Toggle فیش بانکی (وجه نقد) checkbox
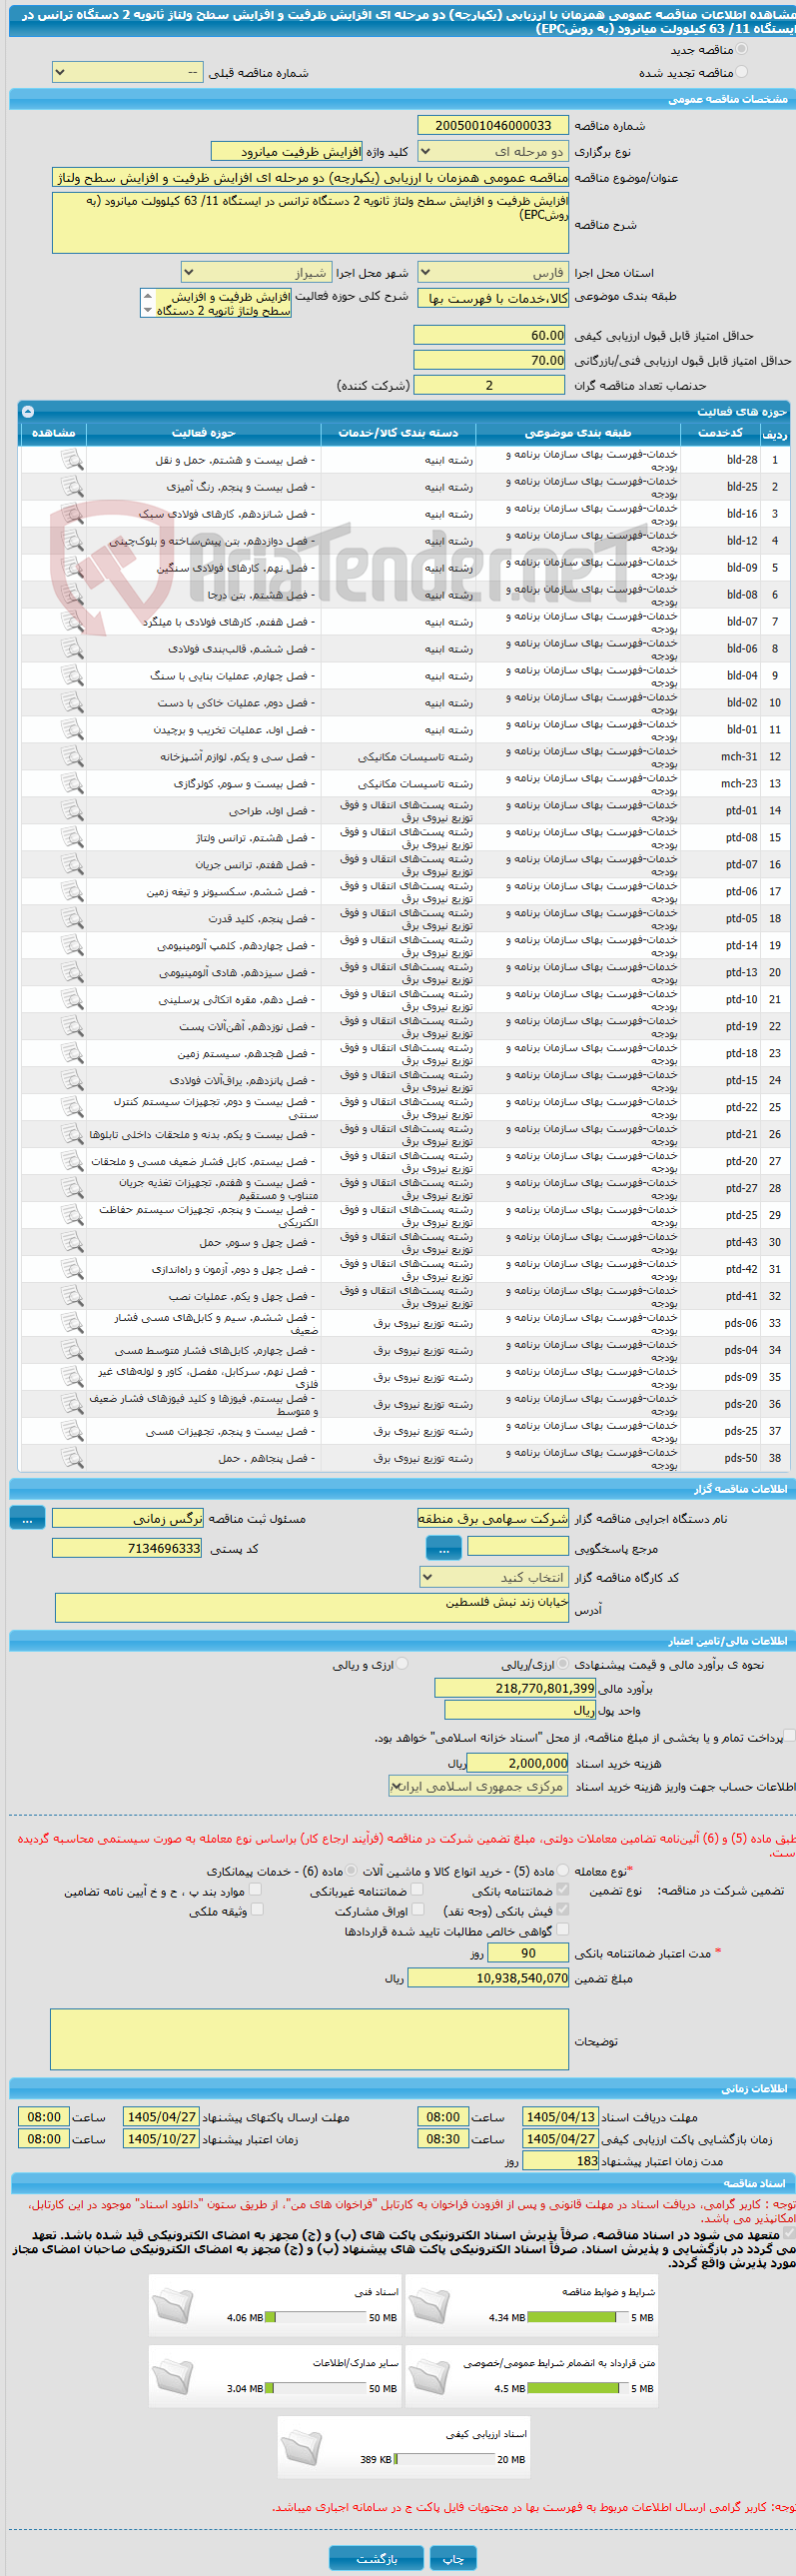The image size is (796, 2576). tap(562, 1909)
